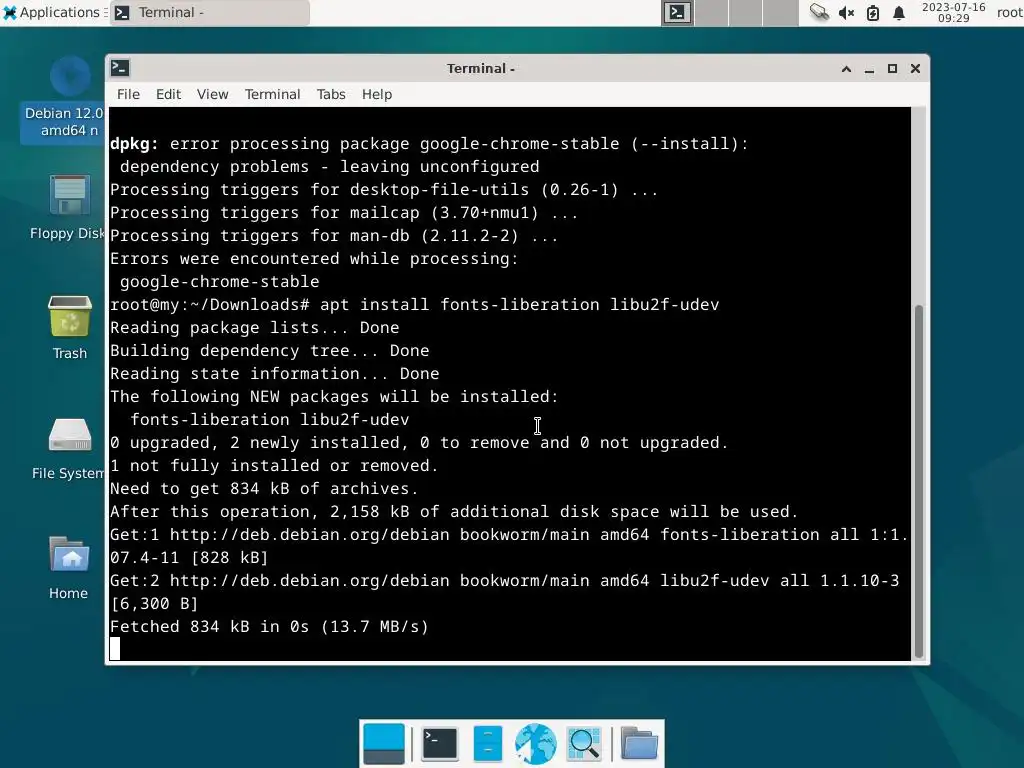Launch File Manager from the dock
The width and height of the screenshot is (1024, 768).
(x=487, y=744)
